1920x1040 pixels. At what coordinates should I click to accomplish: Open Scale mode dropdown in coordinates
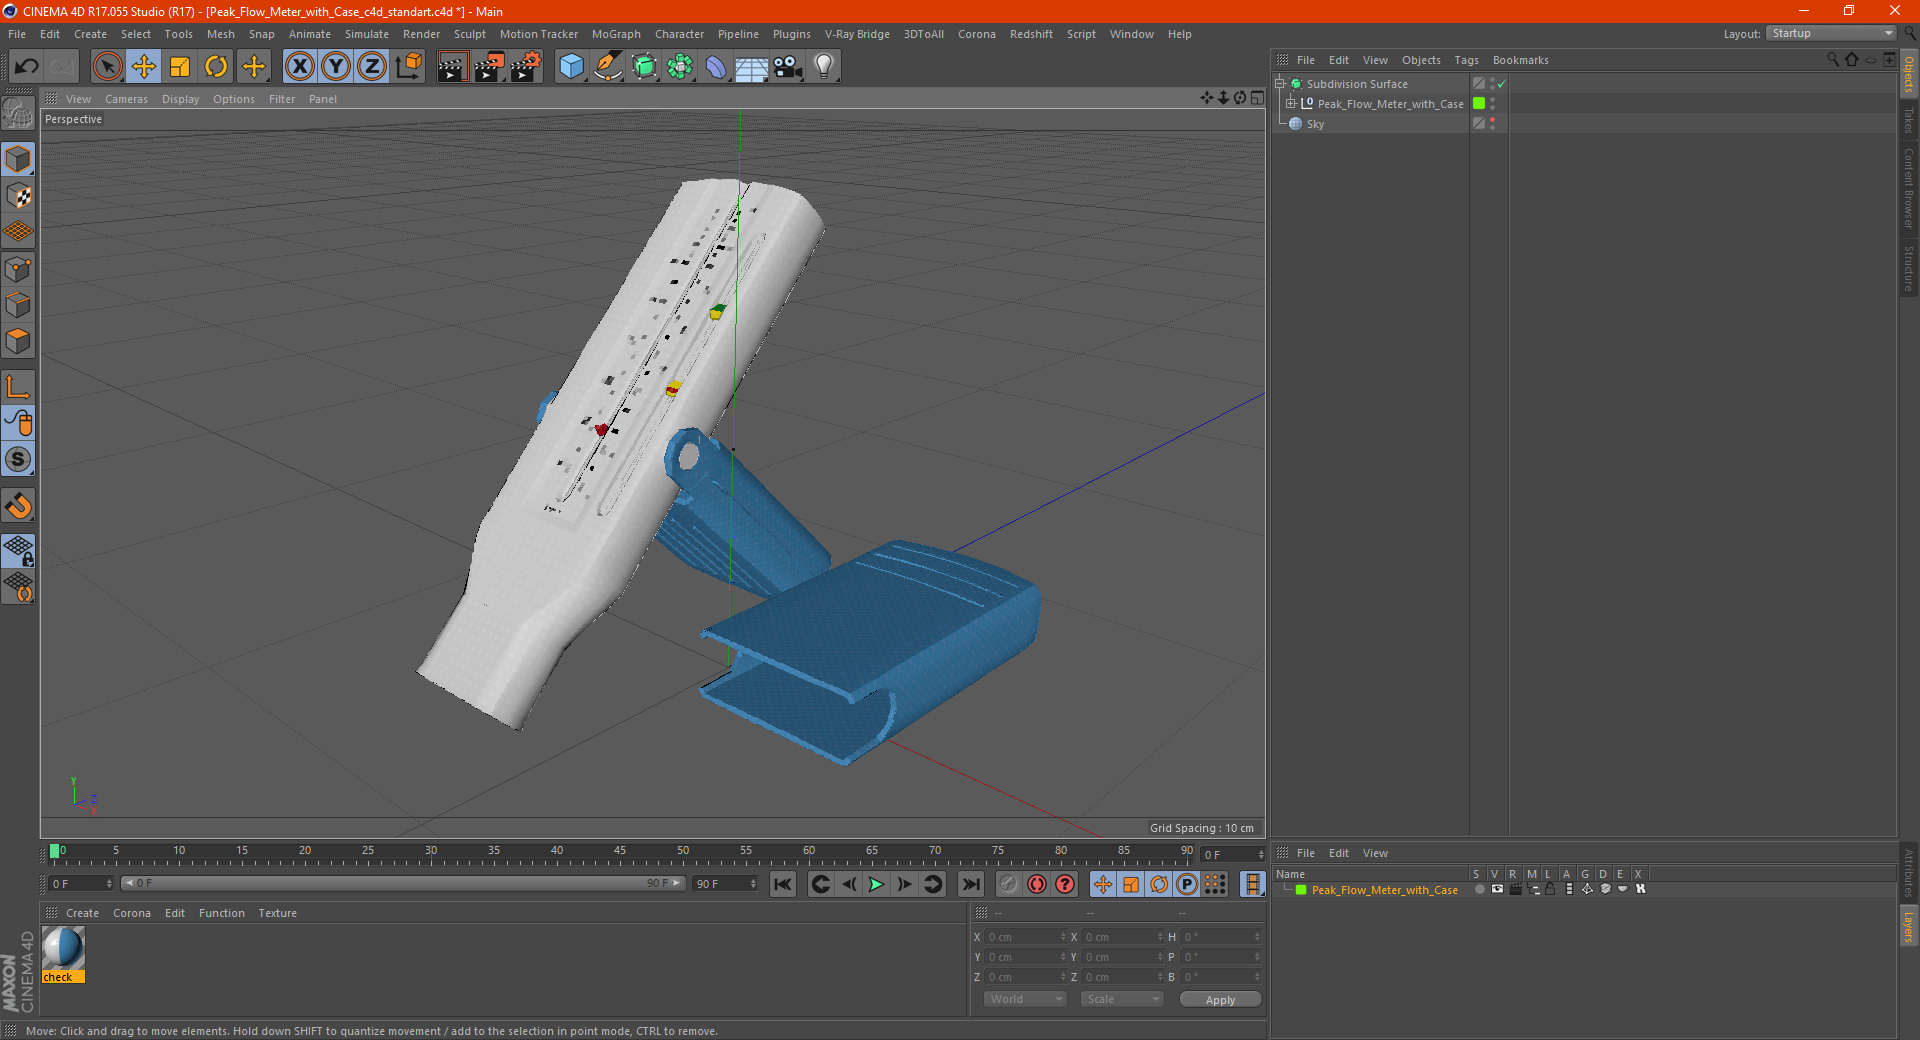tap(1122, 999)
